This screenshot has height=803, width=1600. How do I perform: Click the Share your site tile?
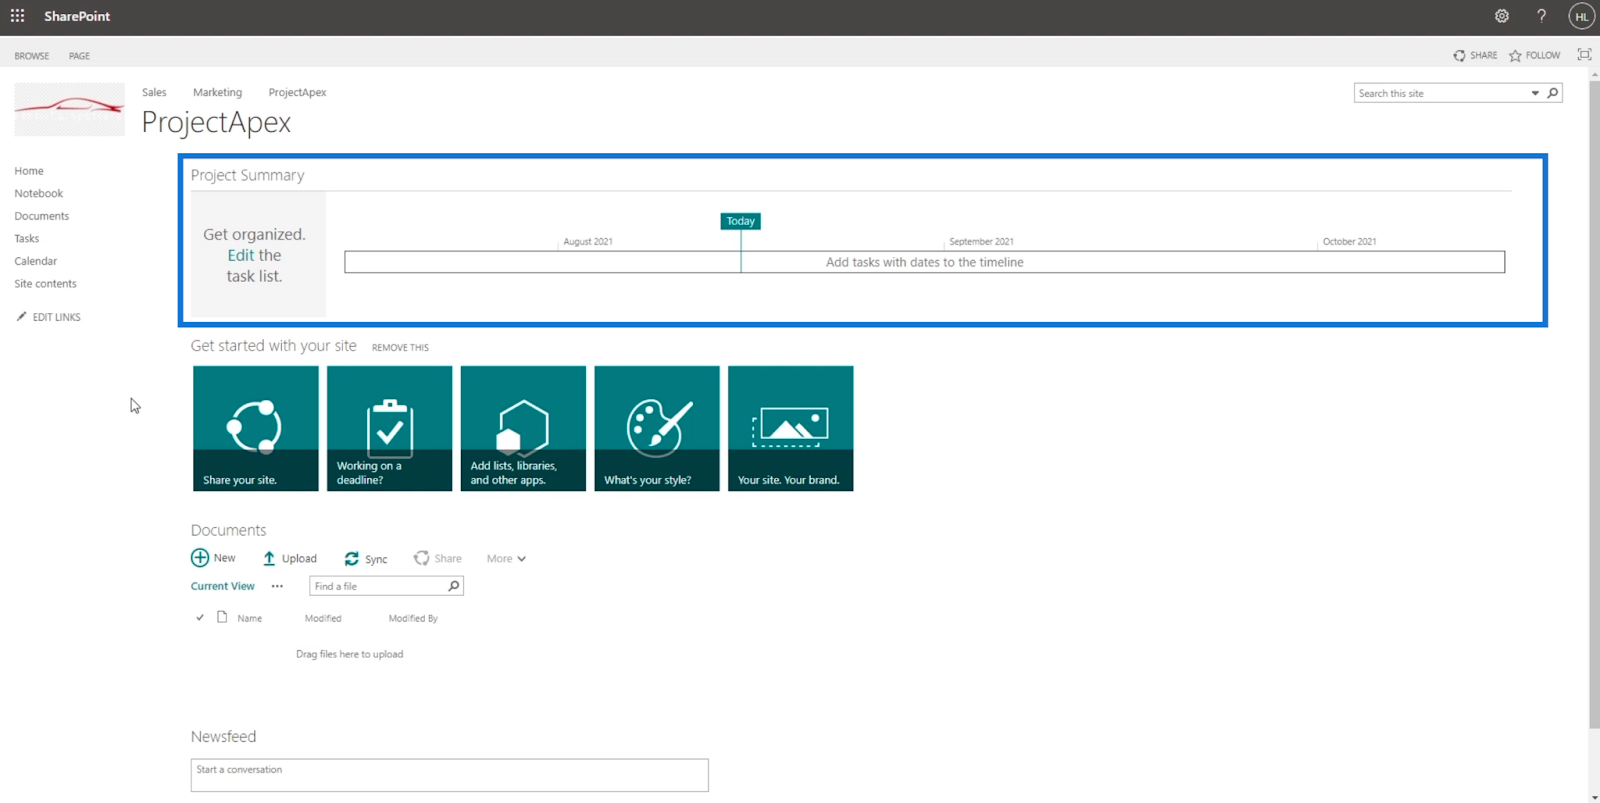click(x=256, y=428)
